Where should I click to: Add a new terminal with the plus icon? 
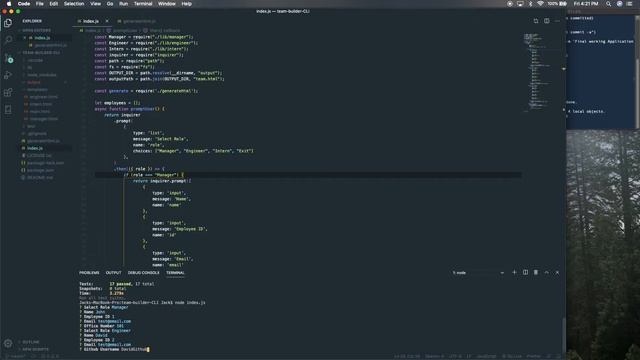(514, 272)
